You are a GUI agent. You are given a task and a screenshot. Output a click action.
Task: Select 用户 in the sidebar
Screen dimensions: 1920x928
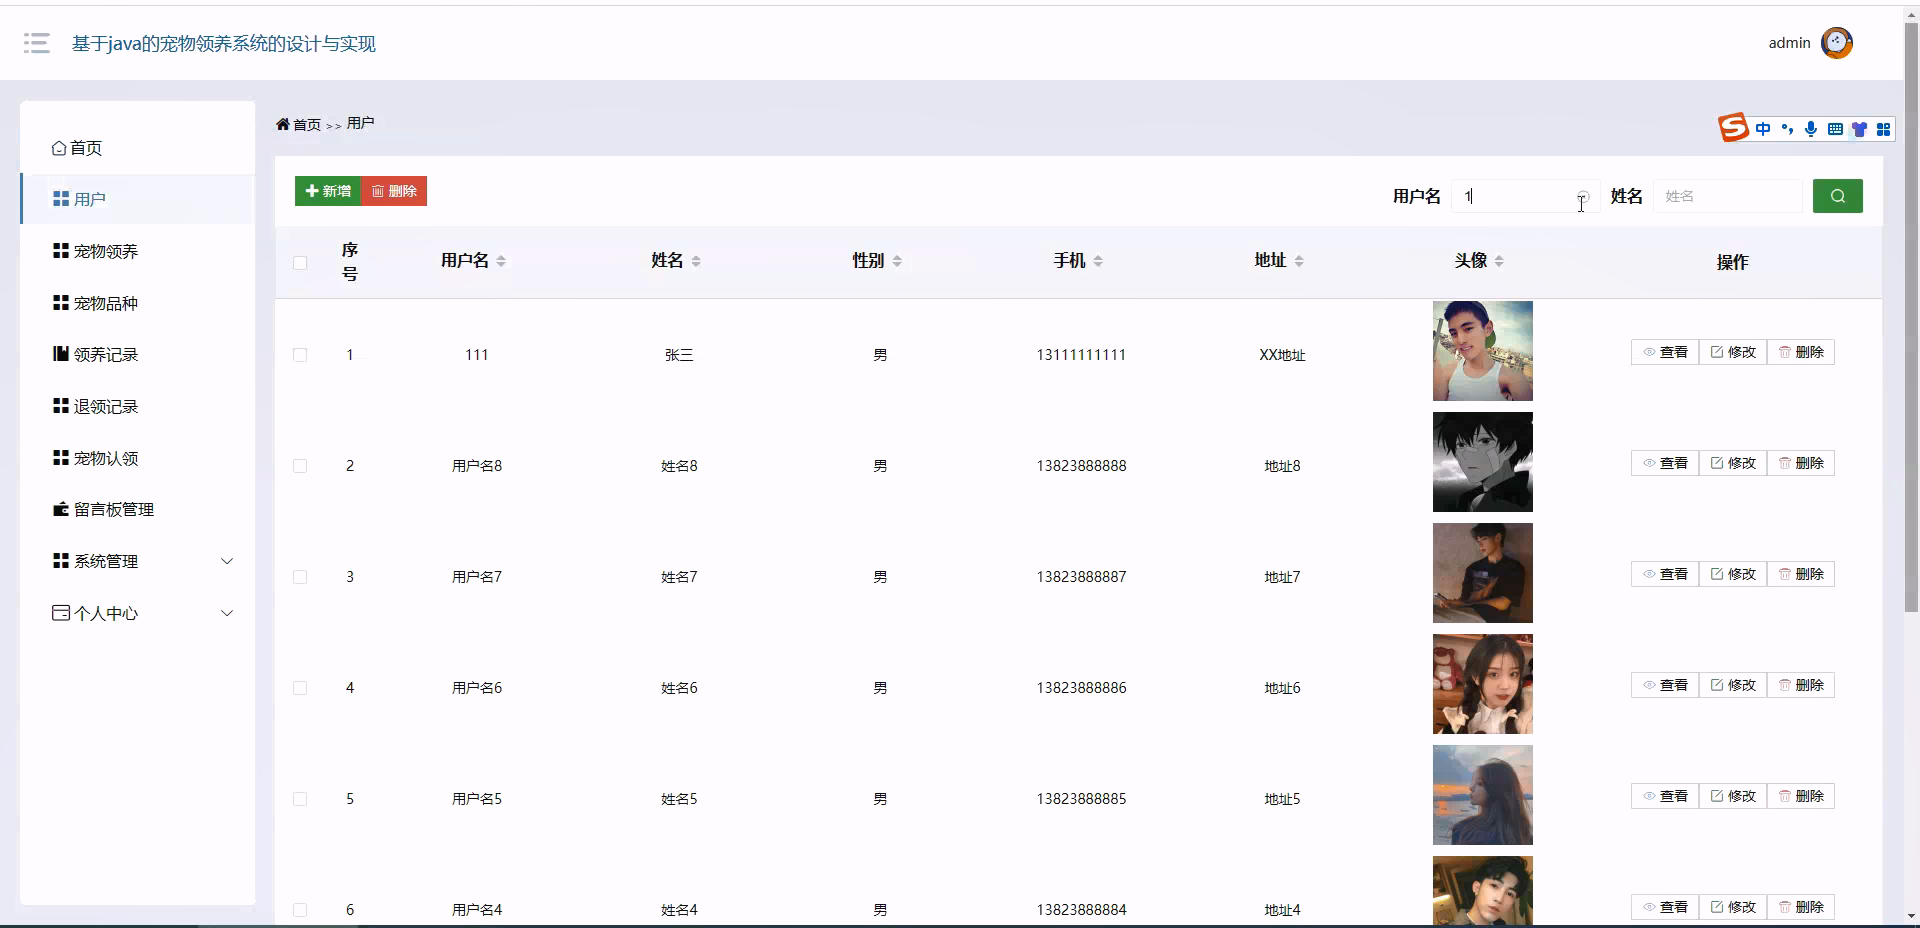tap(138, 199)
